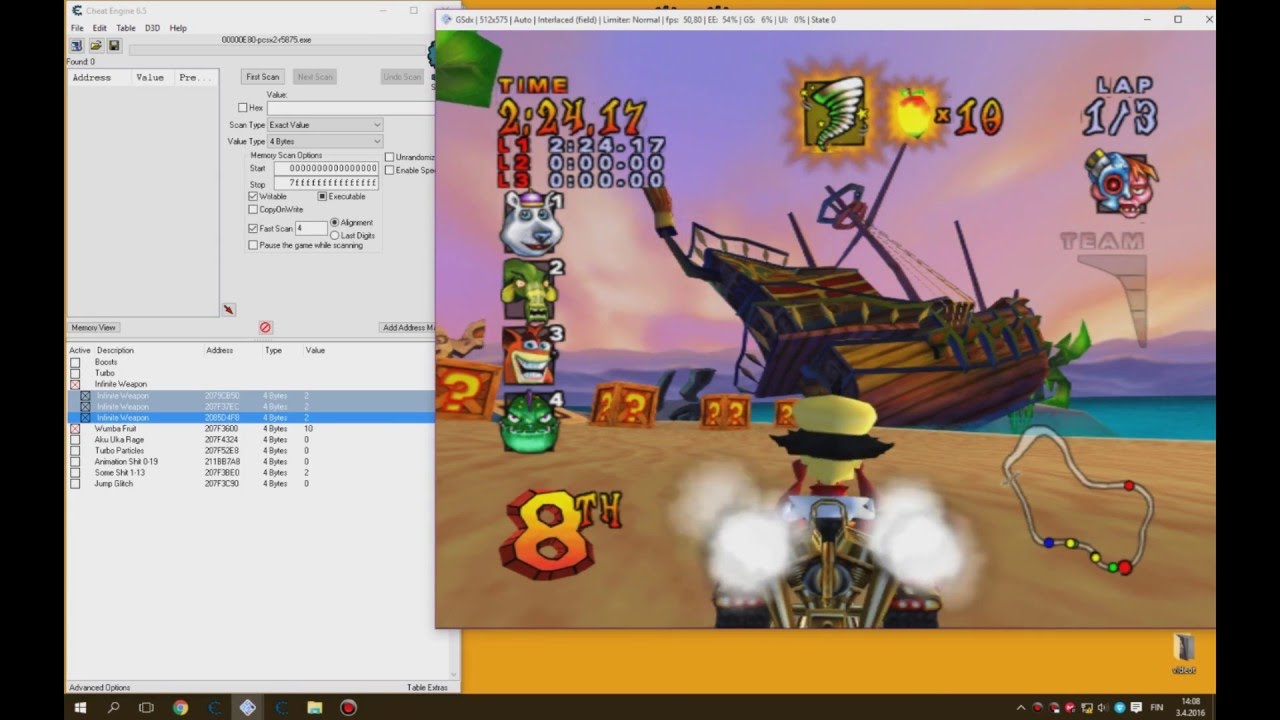This screenshot has width=1280, height=720.
Task: Click address 207F3600 in the cheat table
Action: pyautogui.click(x=221, y=429)
